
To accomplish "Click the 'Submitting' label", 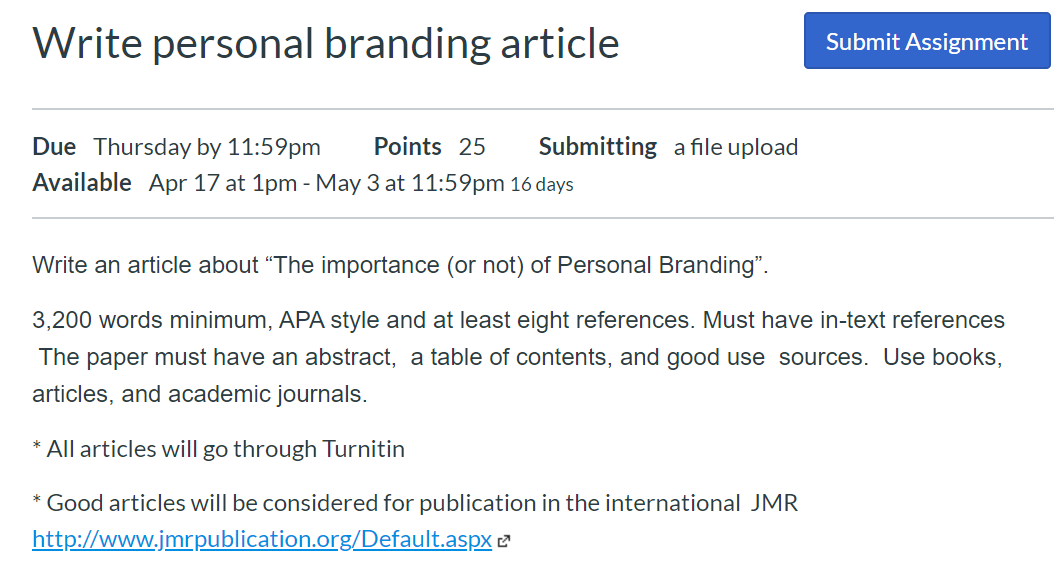I will coord(597,146).
